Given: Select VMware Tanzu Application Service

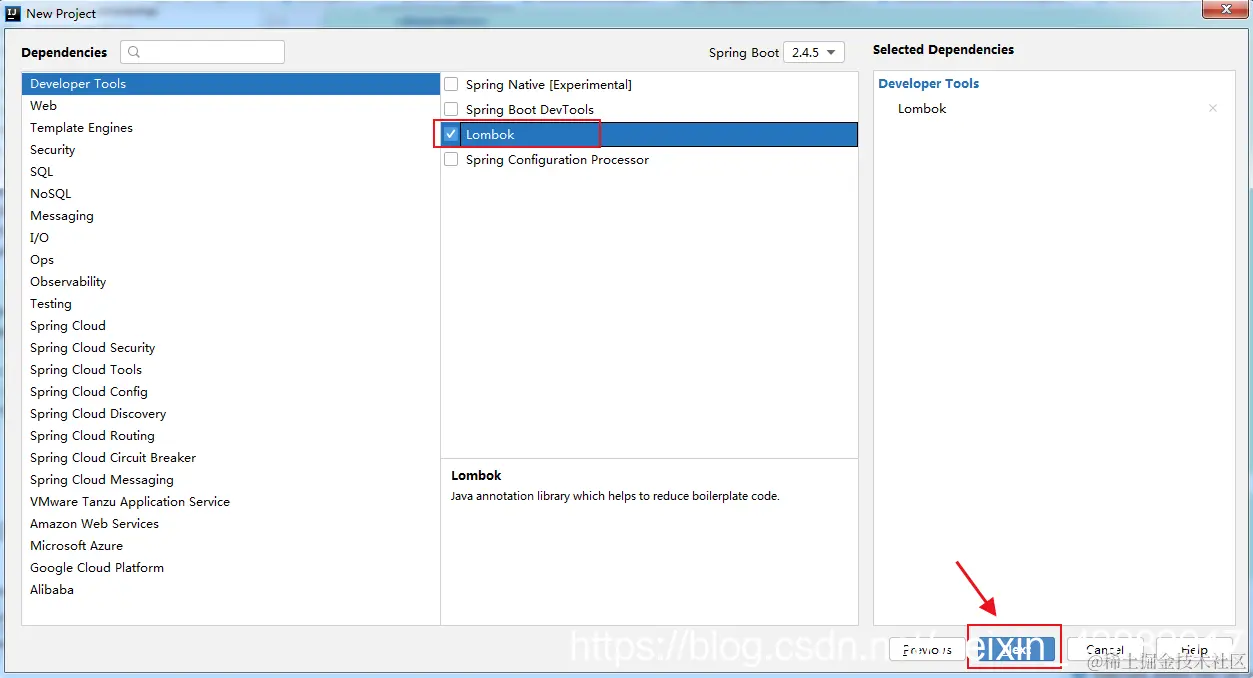Looking at the screenshot, I should [x=231, y=502].
